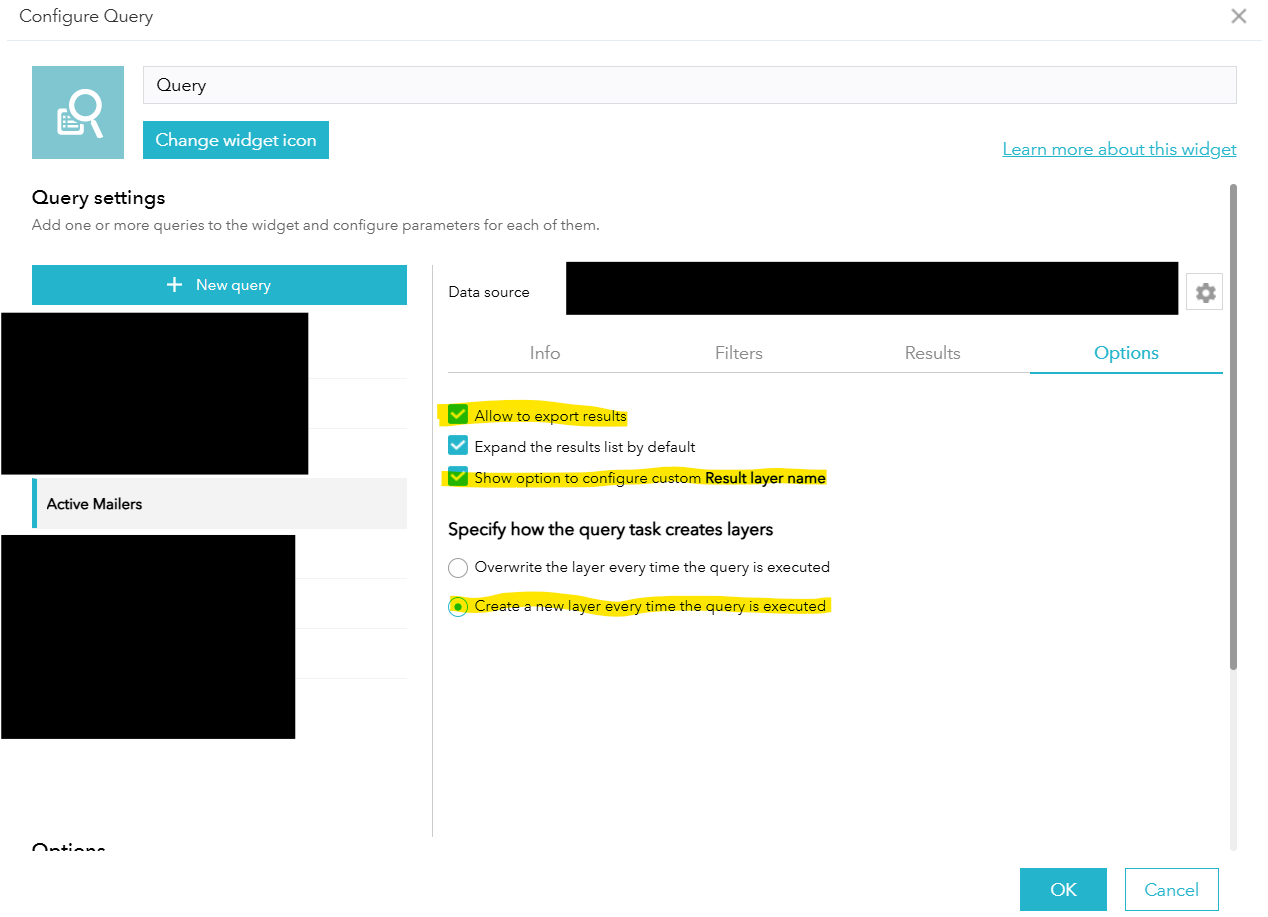Click the "Change widget icon" button
This screenshot has height=917, width=1268.
point(236,140)
